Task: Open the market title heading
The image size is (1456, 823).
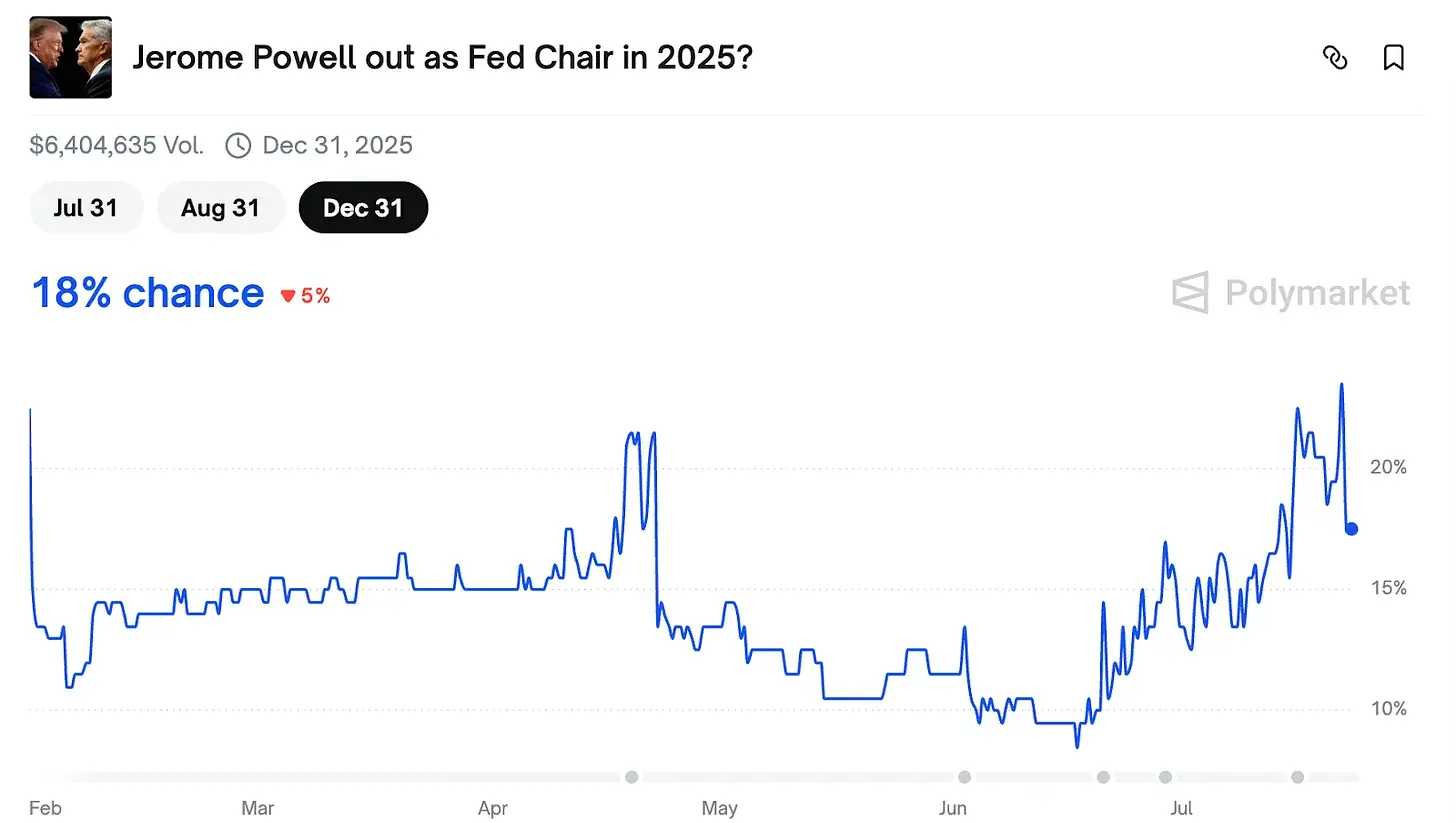Action: [443, 58]
